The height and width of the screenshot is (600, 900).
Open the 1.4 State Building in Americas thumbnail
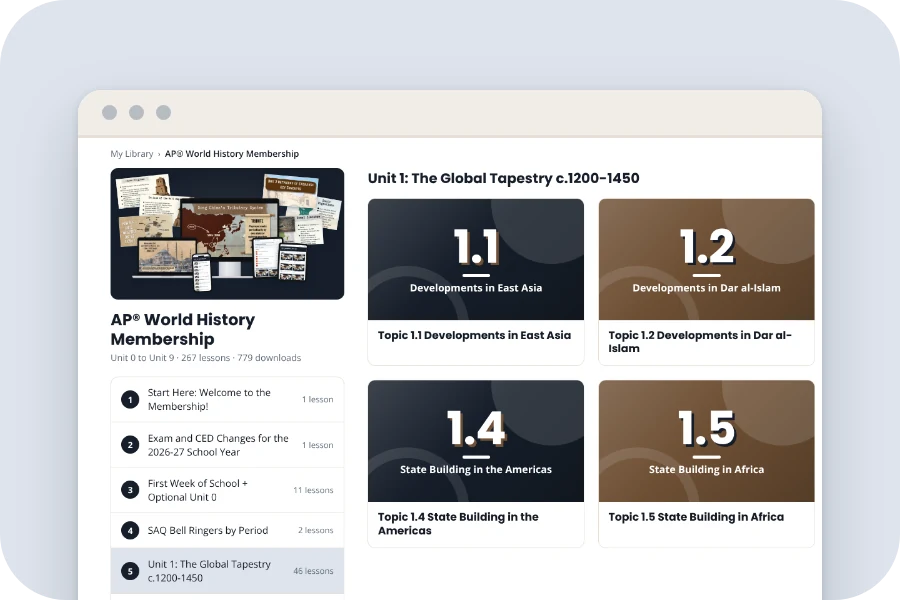point(476,441)
